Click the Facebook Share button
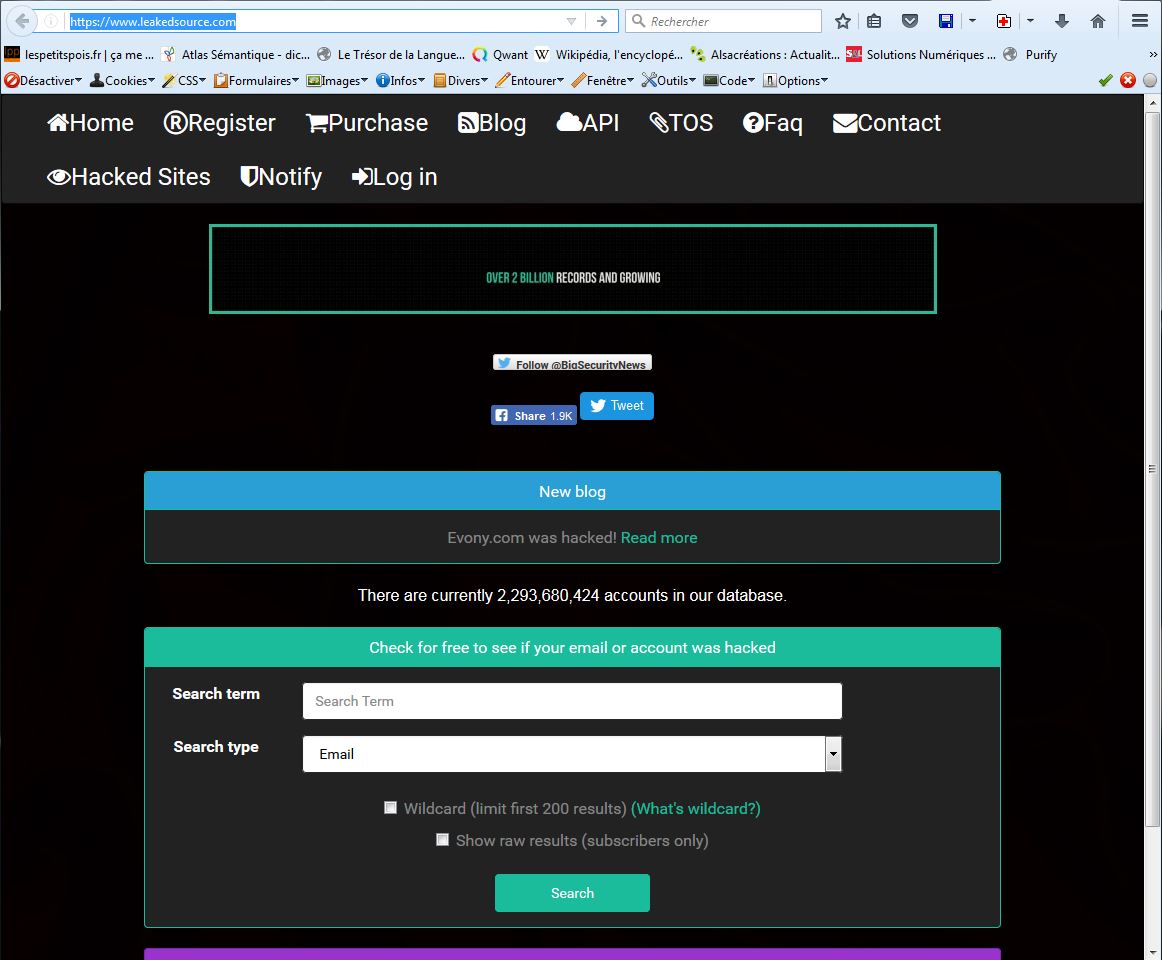 533,415
